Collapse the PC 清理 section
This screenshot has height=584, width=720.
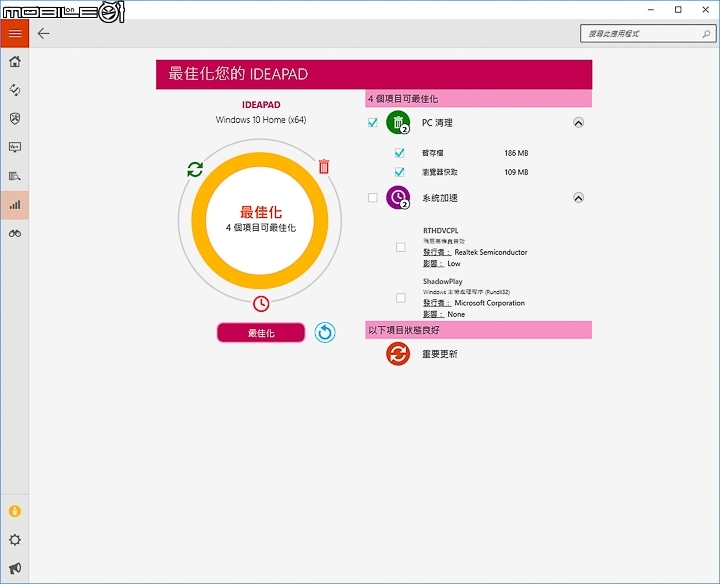tap(579, 123)
